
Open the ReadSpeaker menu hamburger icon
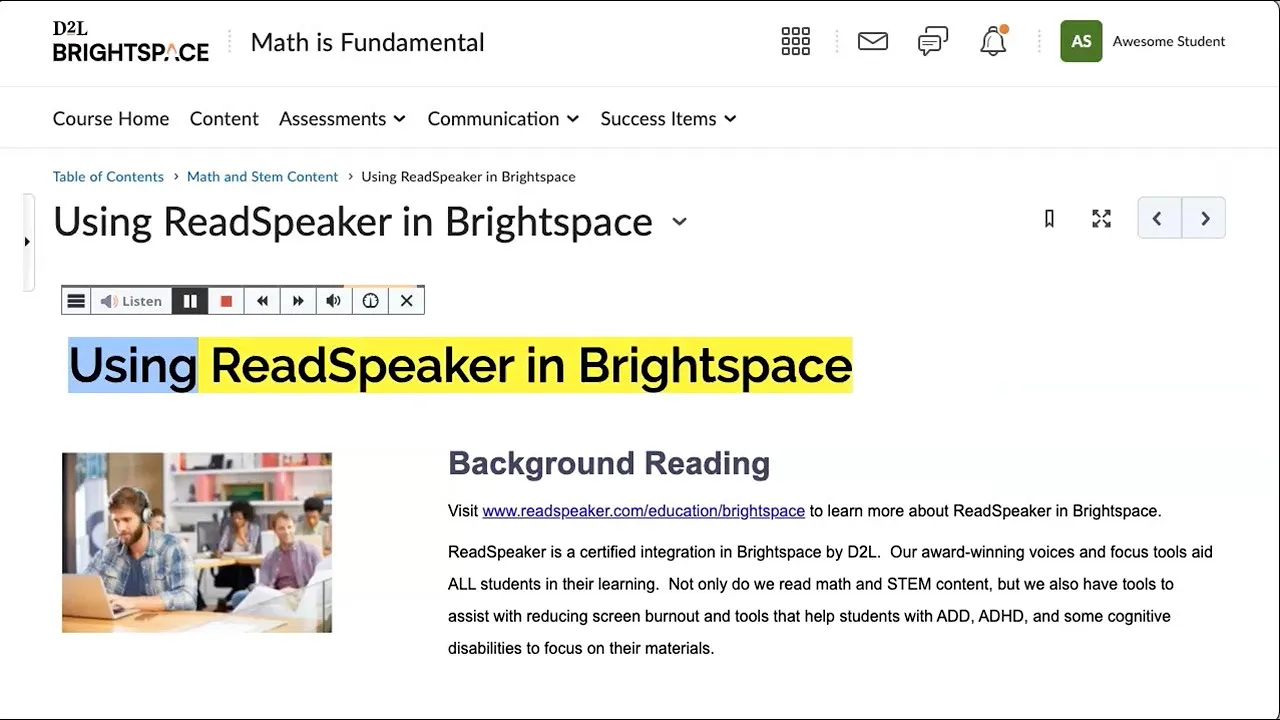click(x=76, y=301)
